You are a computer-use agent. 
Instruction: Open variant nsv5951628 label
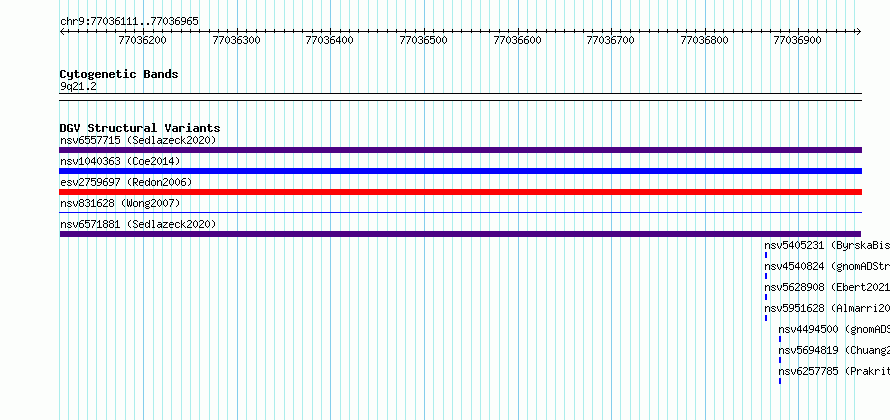[827, 308]
